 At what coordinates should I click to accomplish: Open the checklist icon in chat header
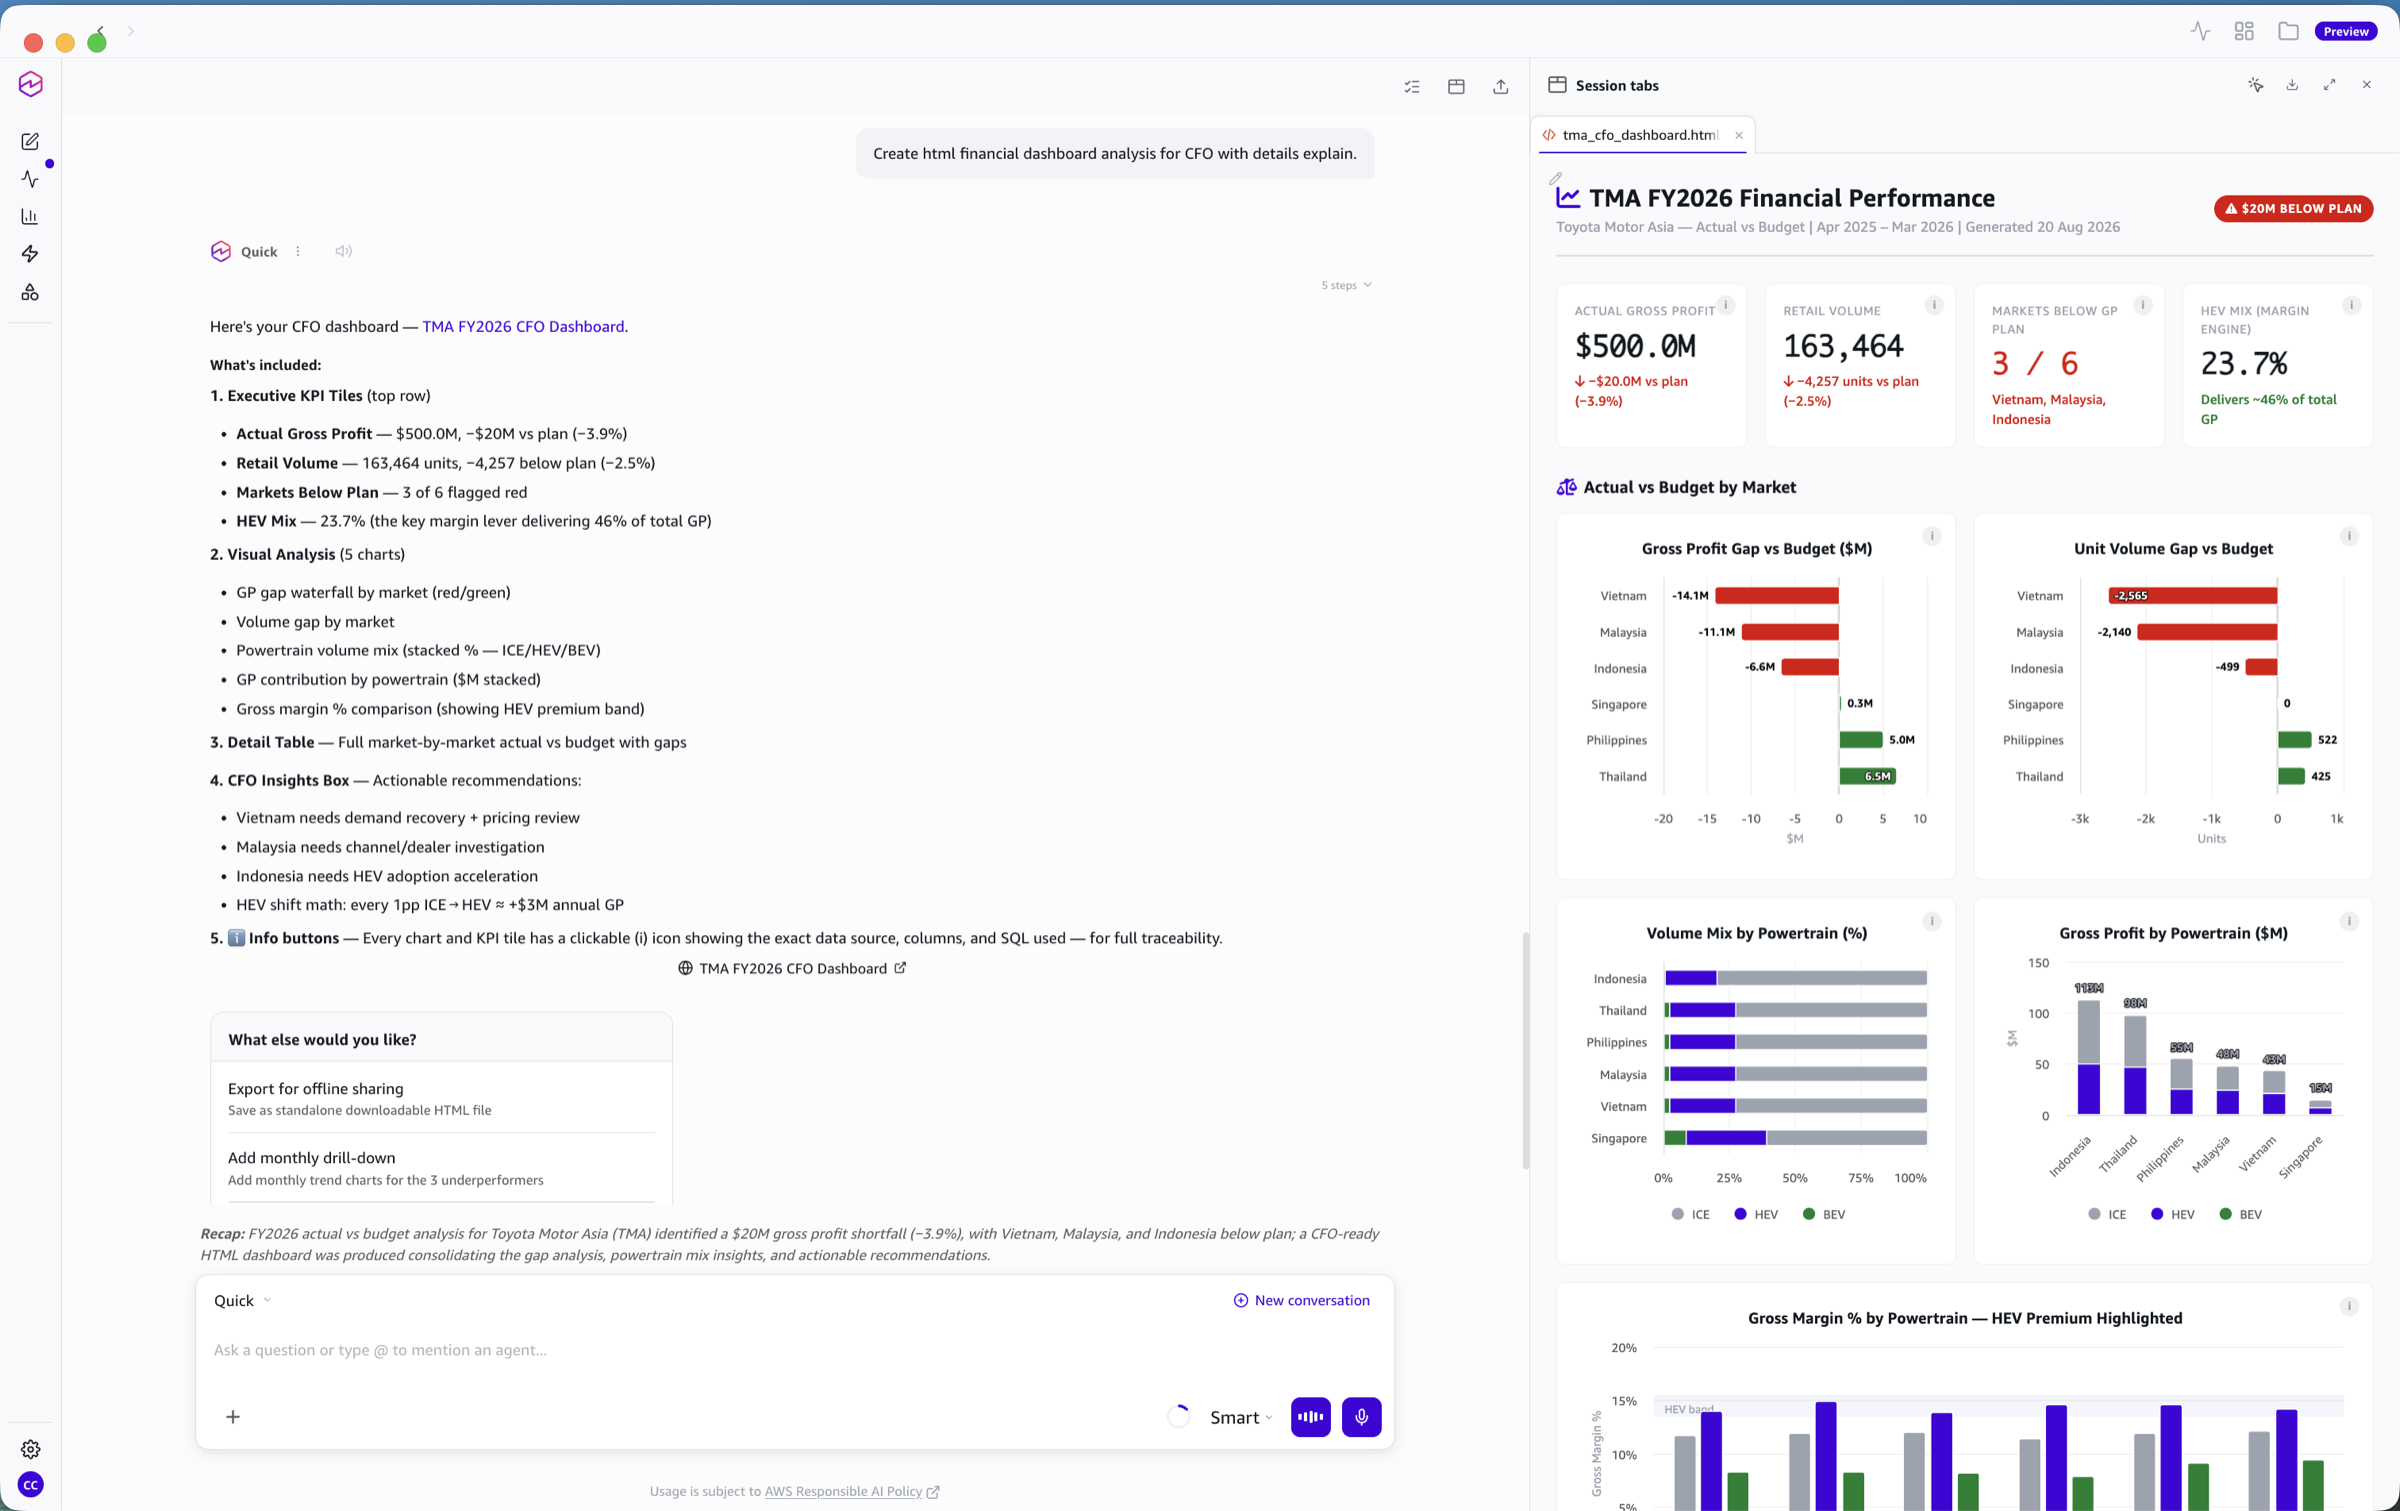tap(1412, 87)
